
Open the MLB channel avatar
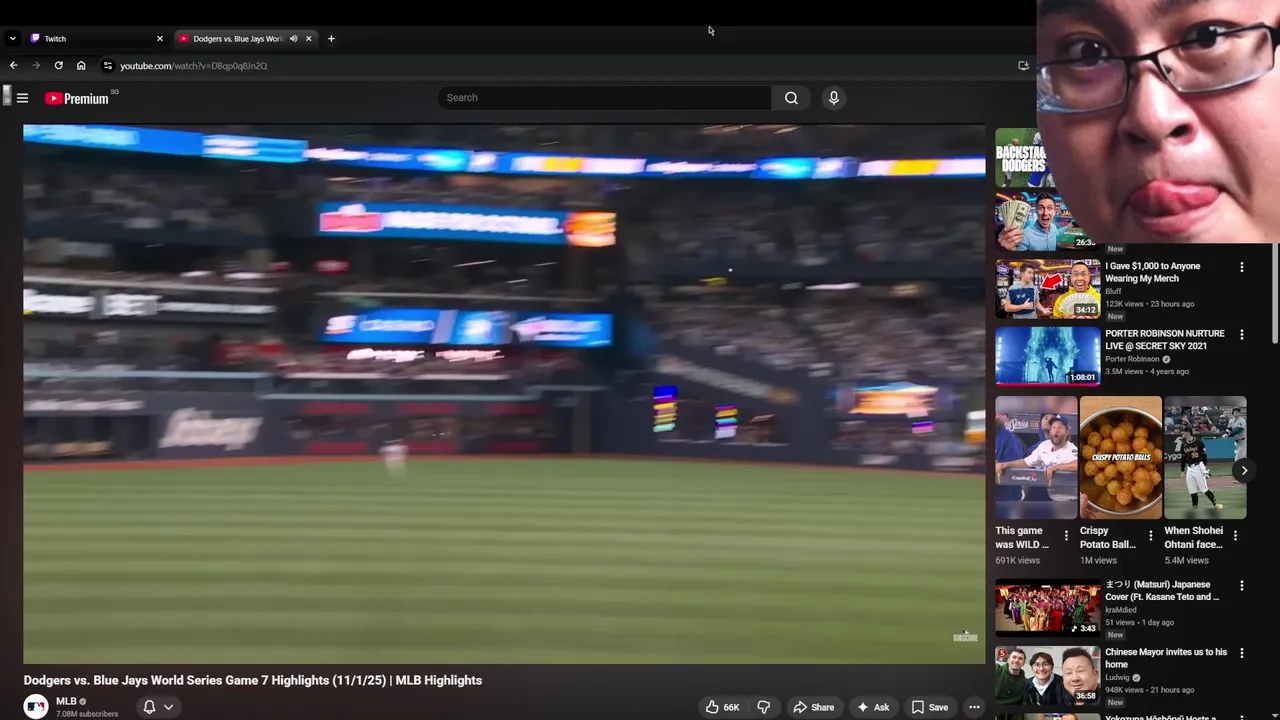[36, 707]
